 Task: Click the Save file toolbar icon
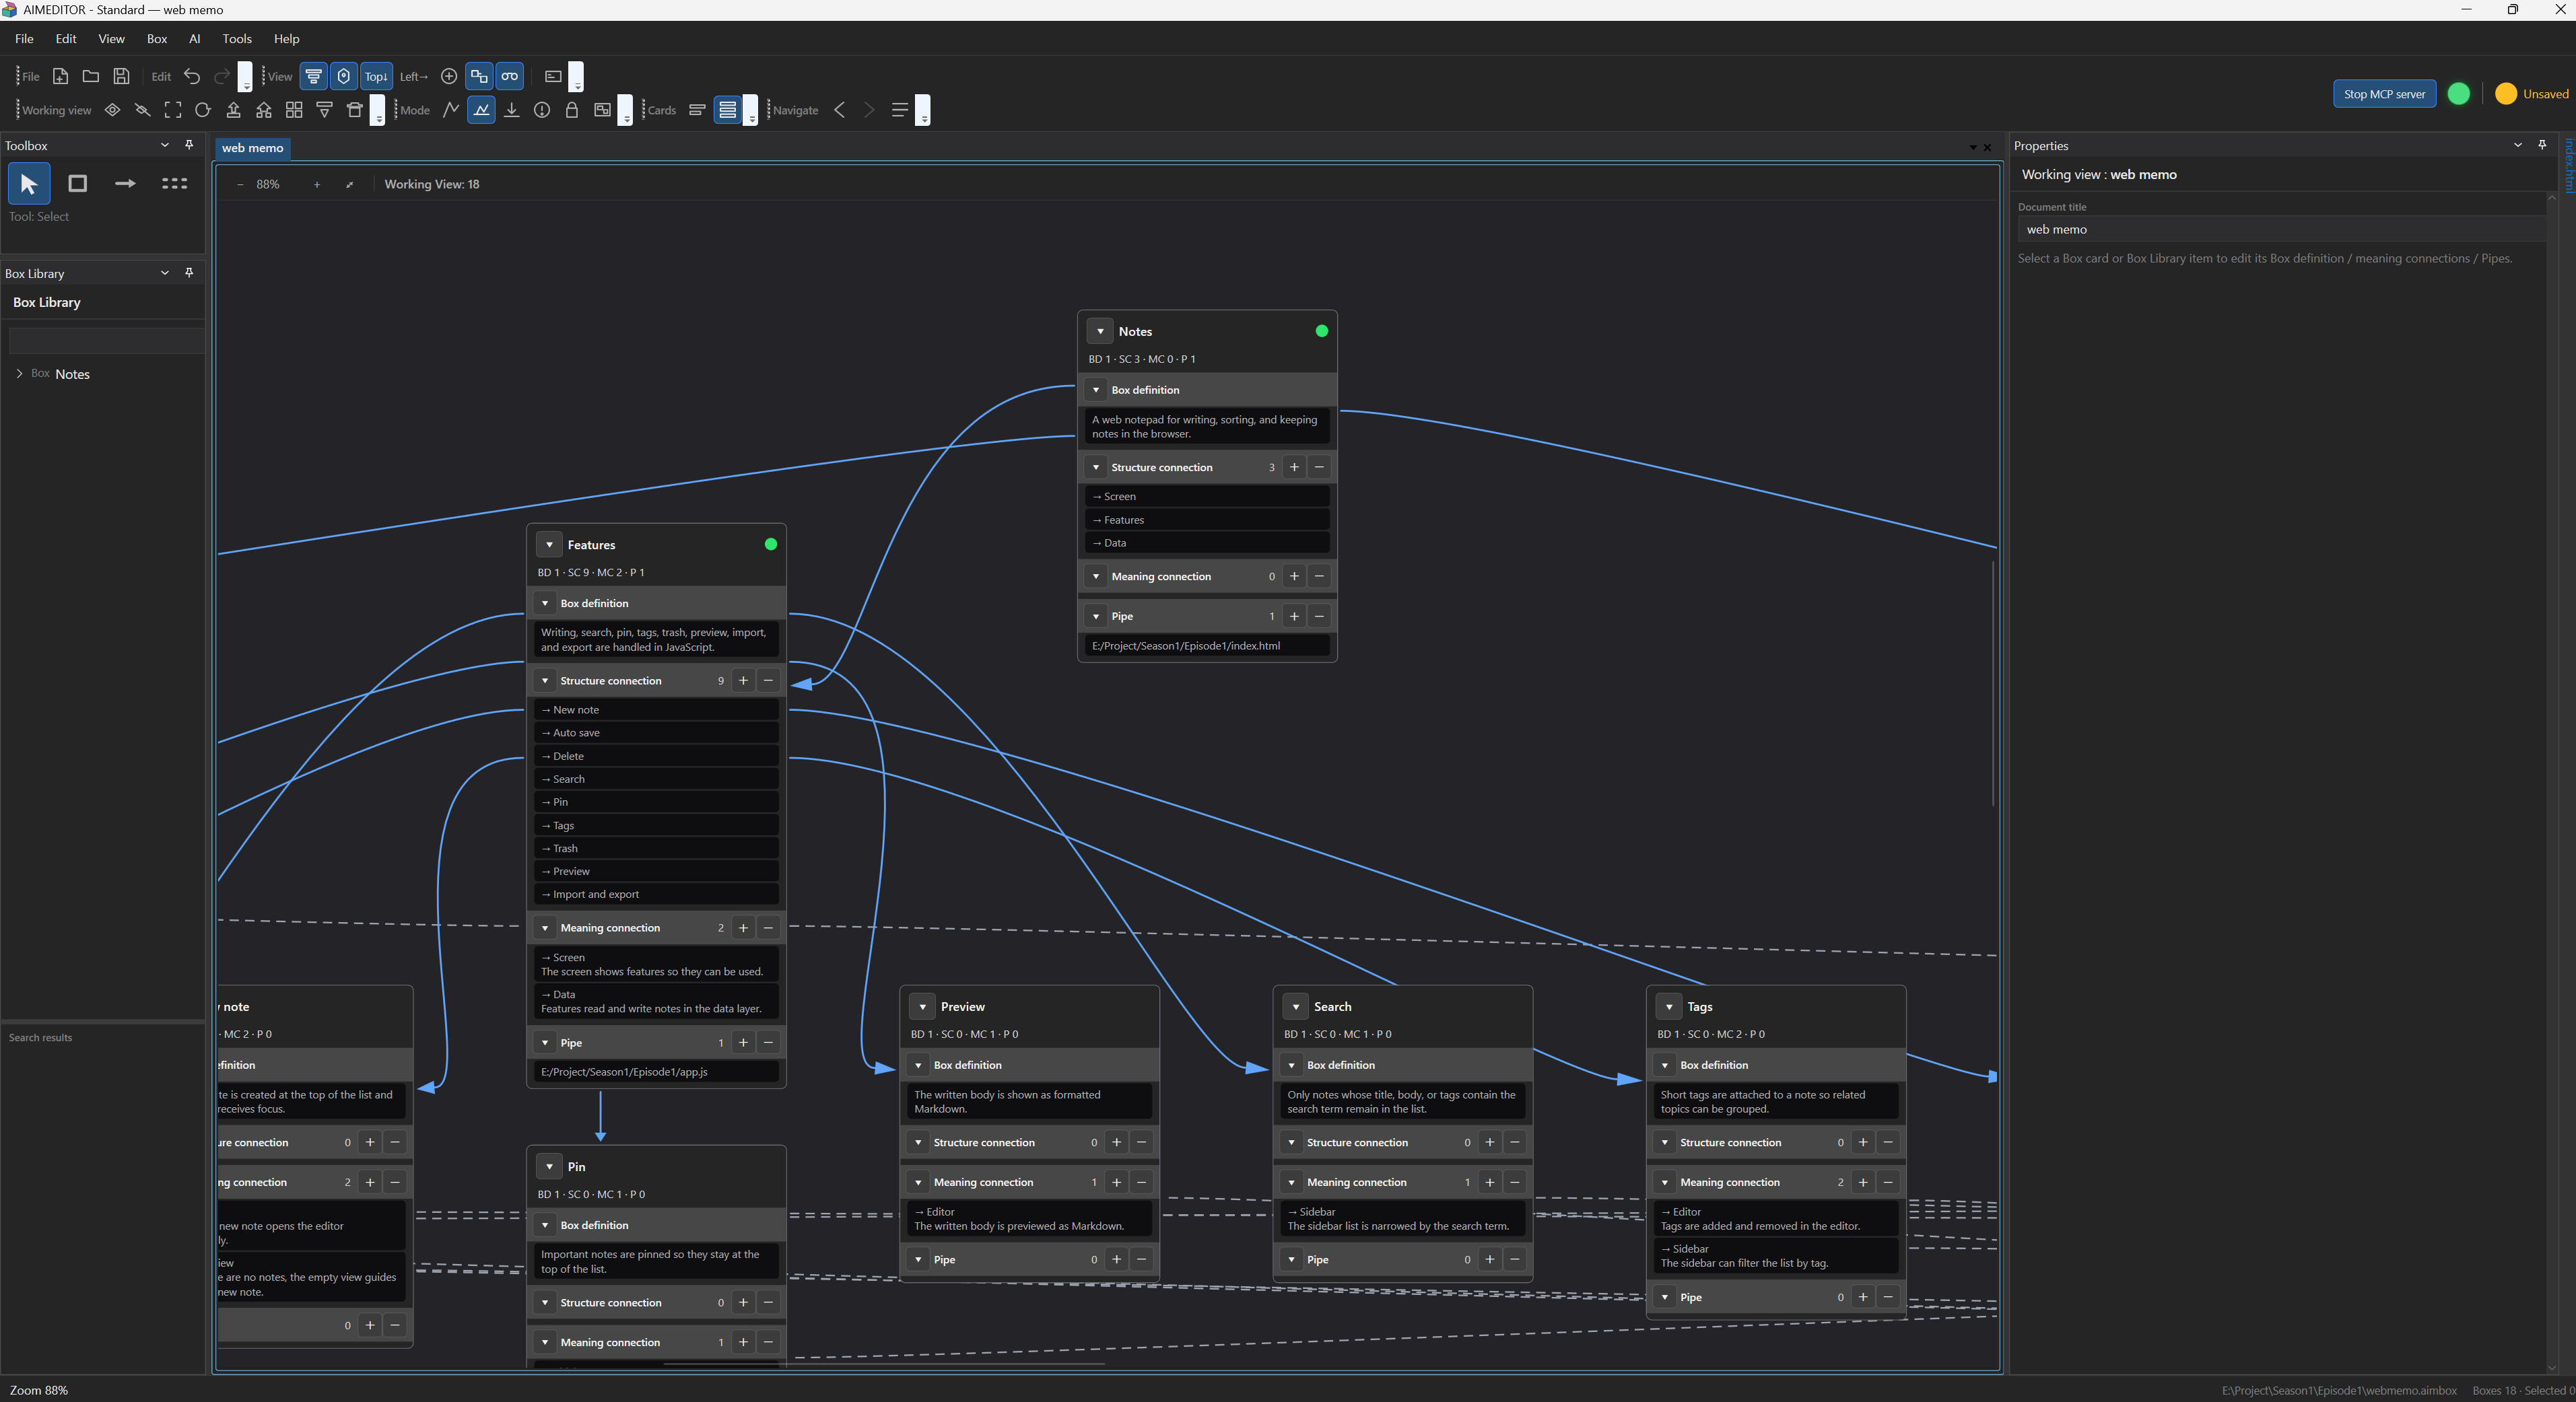(121, 76)
